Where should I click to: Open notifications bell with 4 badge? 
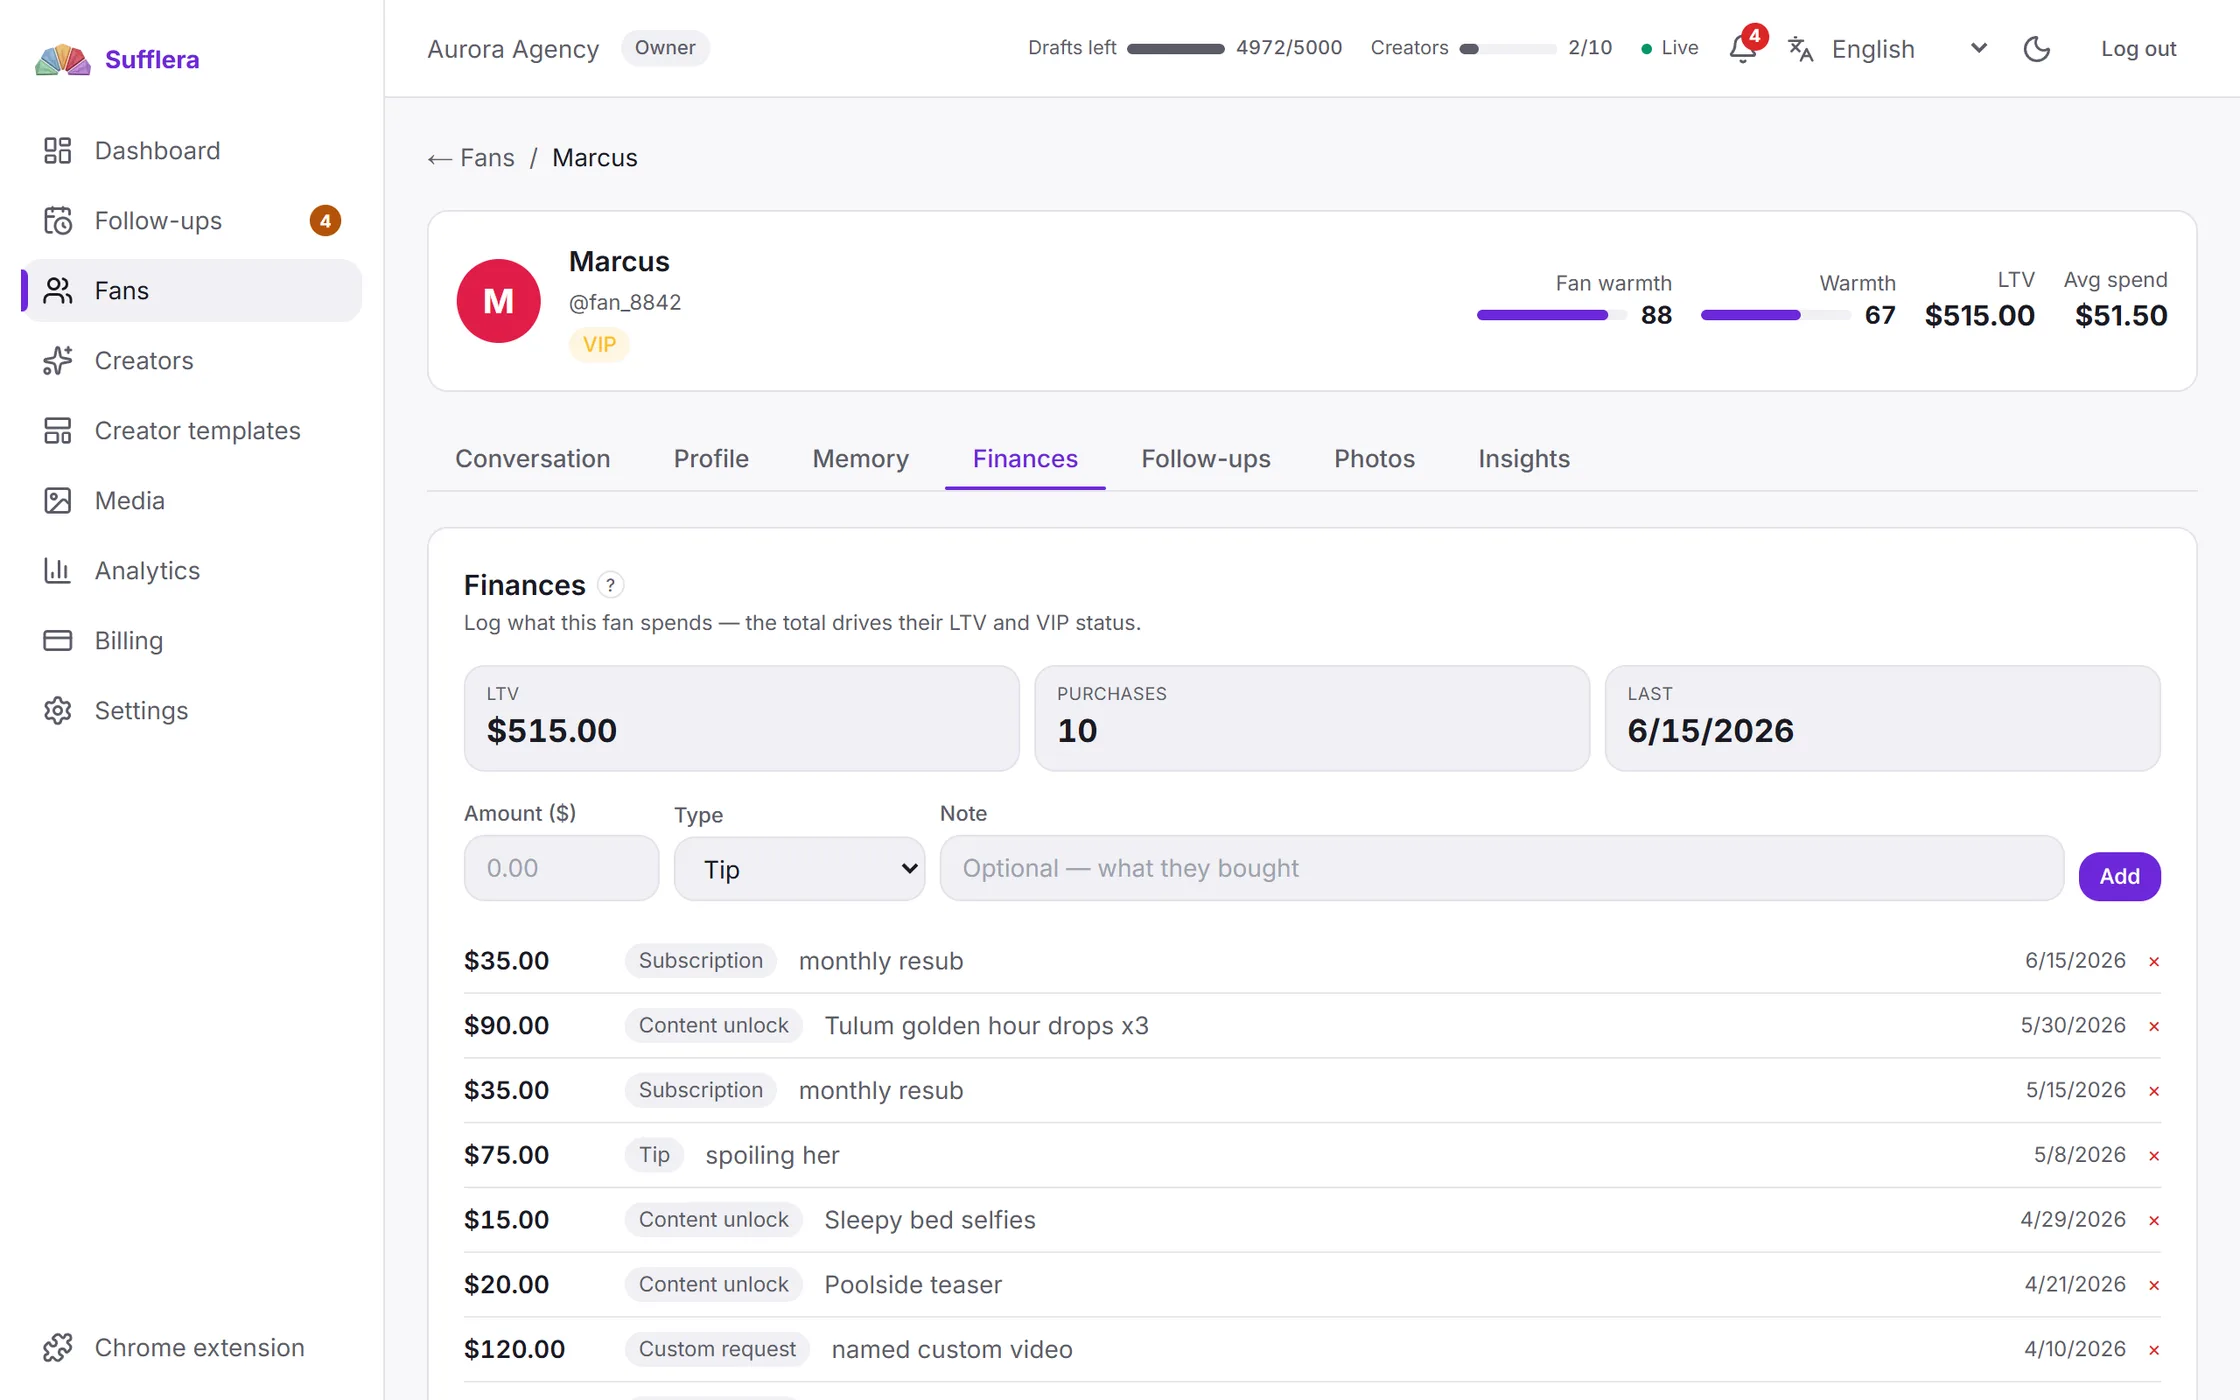tap(1744, 47)
